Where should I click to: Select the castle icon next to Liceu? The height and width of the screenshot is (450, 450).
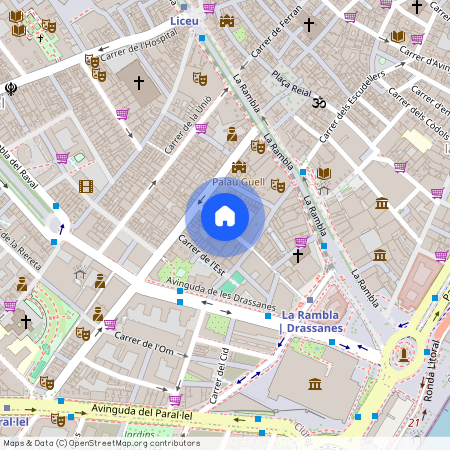pyautogui.click(x=227, y=21)
